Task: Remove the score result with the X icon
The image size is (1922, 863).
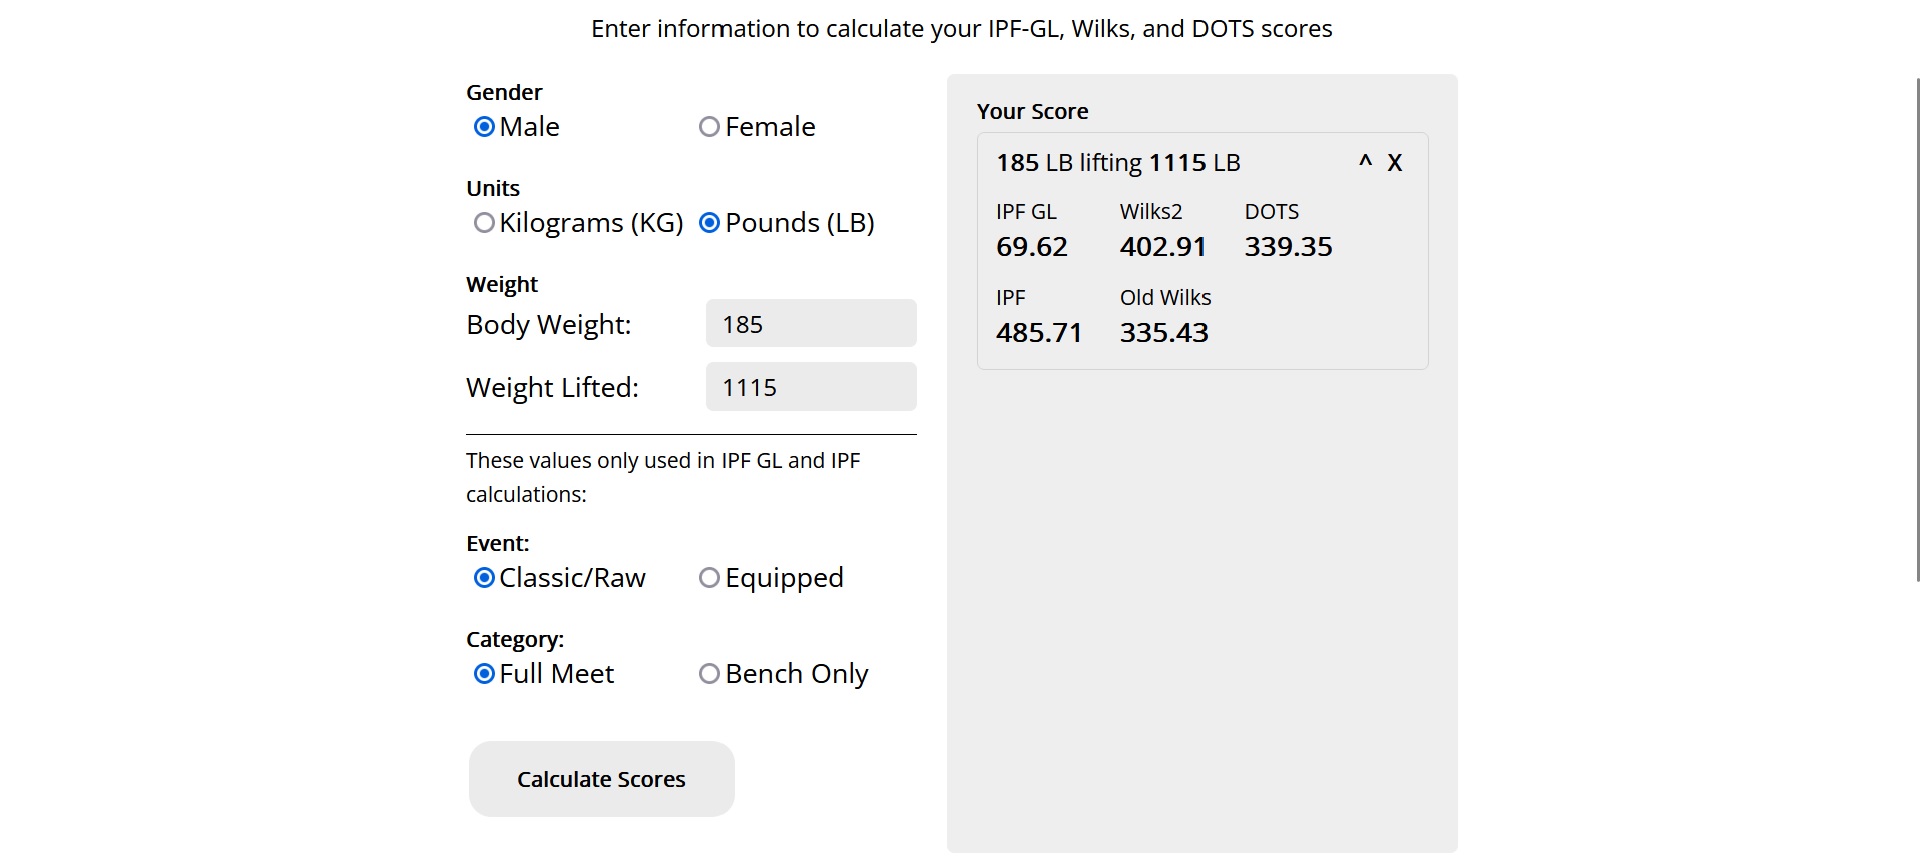Action: [1395, 163]
